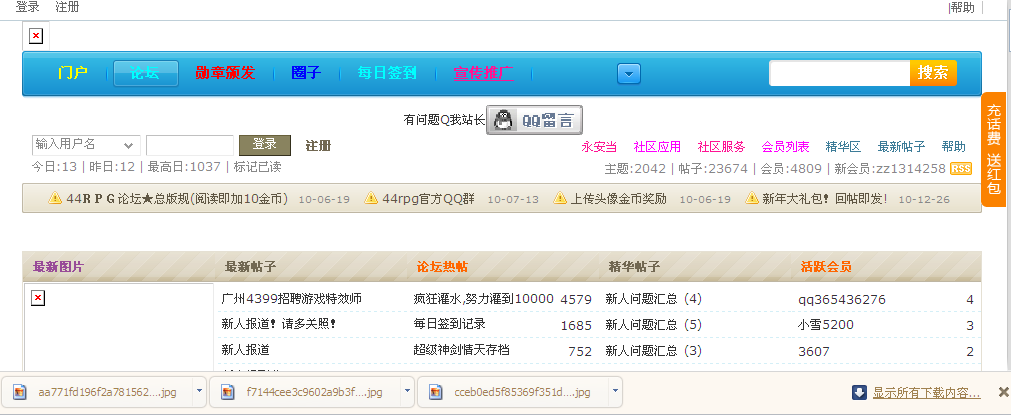This screenshot has width=1011, height=415.
Task: Open 勋章颁发 navigation item
Action: pos(225,73)
